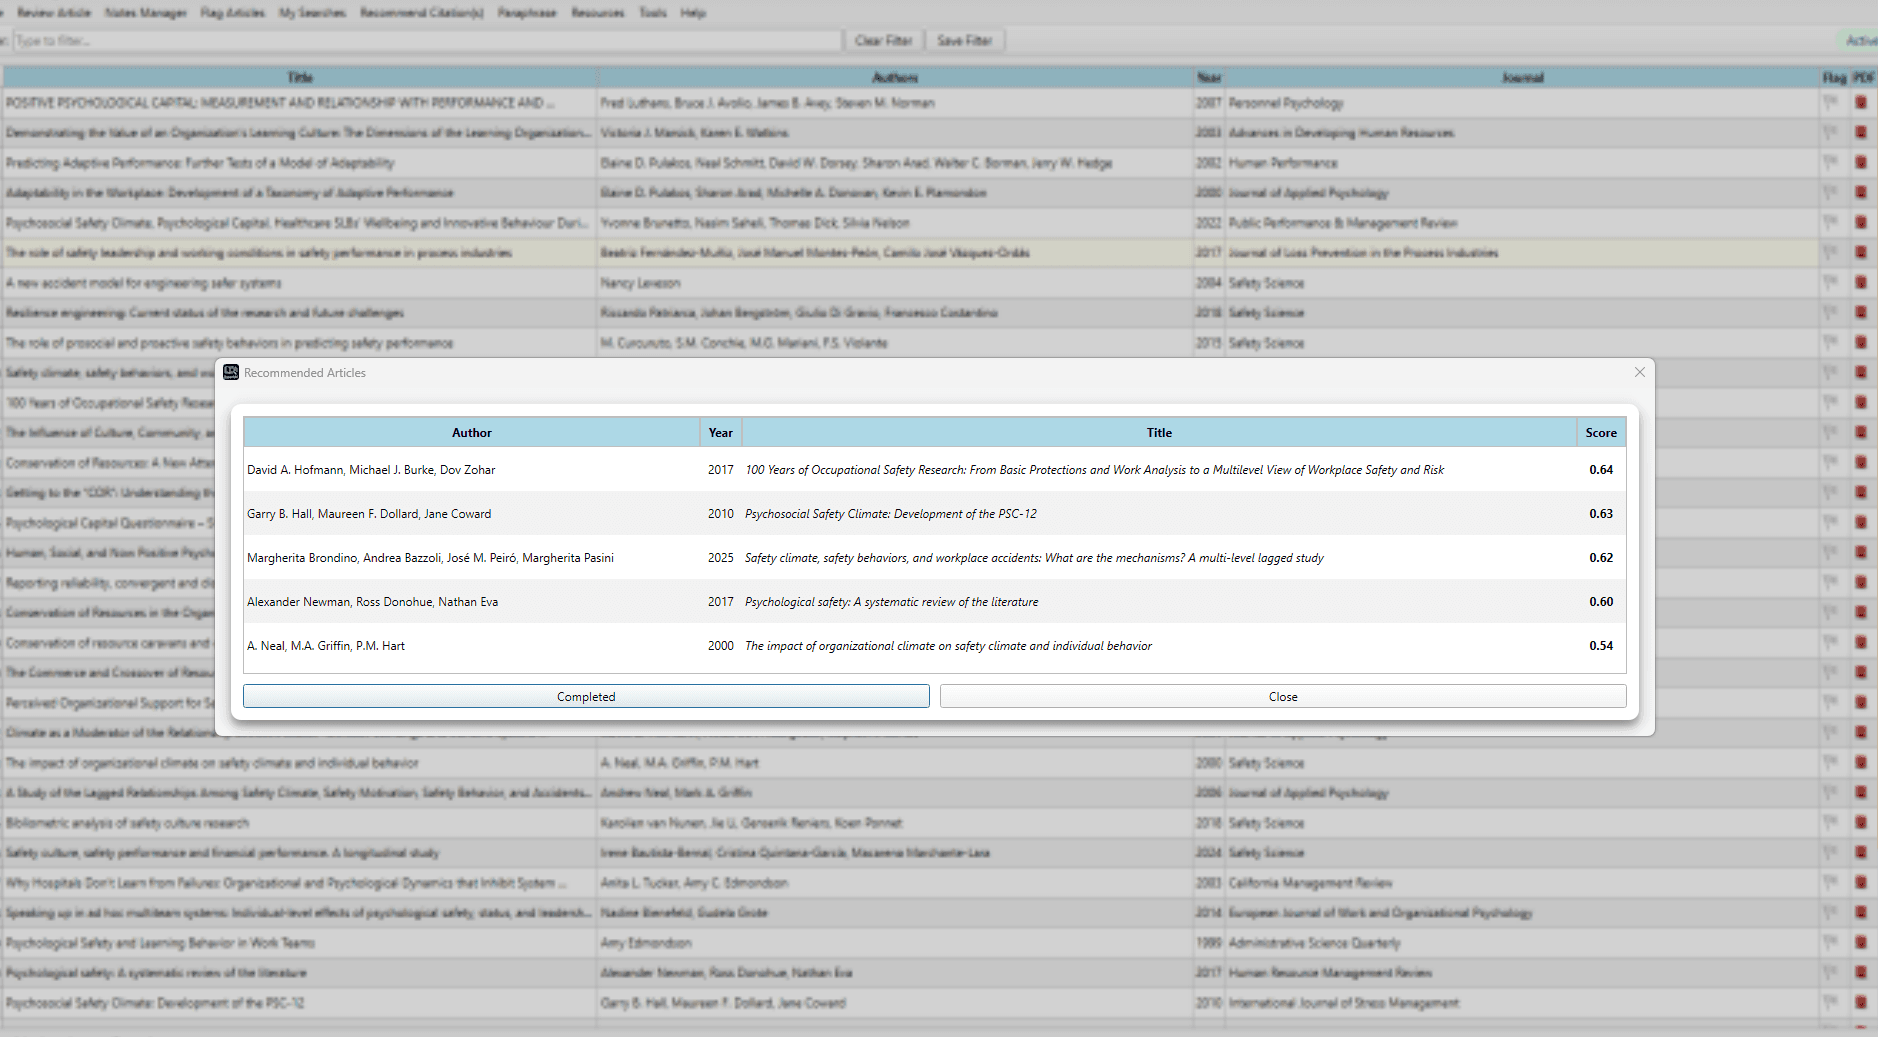The width and height of the screenshot is (1878, 1037).
Task: Open the Tools menu
Action: (x=652, y=13)
